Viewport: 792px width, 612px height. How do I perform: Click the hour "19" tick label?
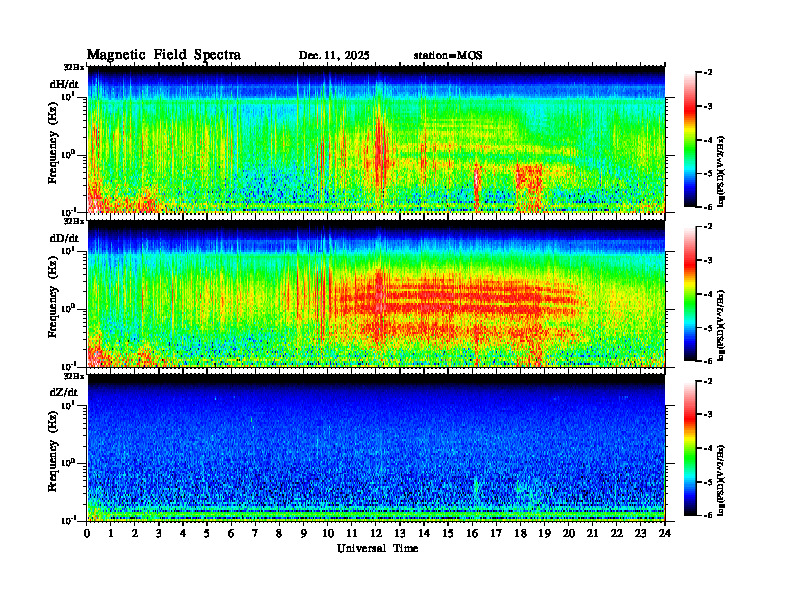click(544, 534)
